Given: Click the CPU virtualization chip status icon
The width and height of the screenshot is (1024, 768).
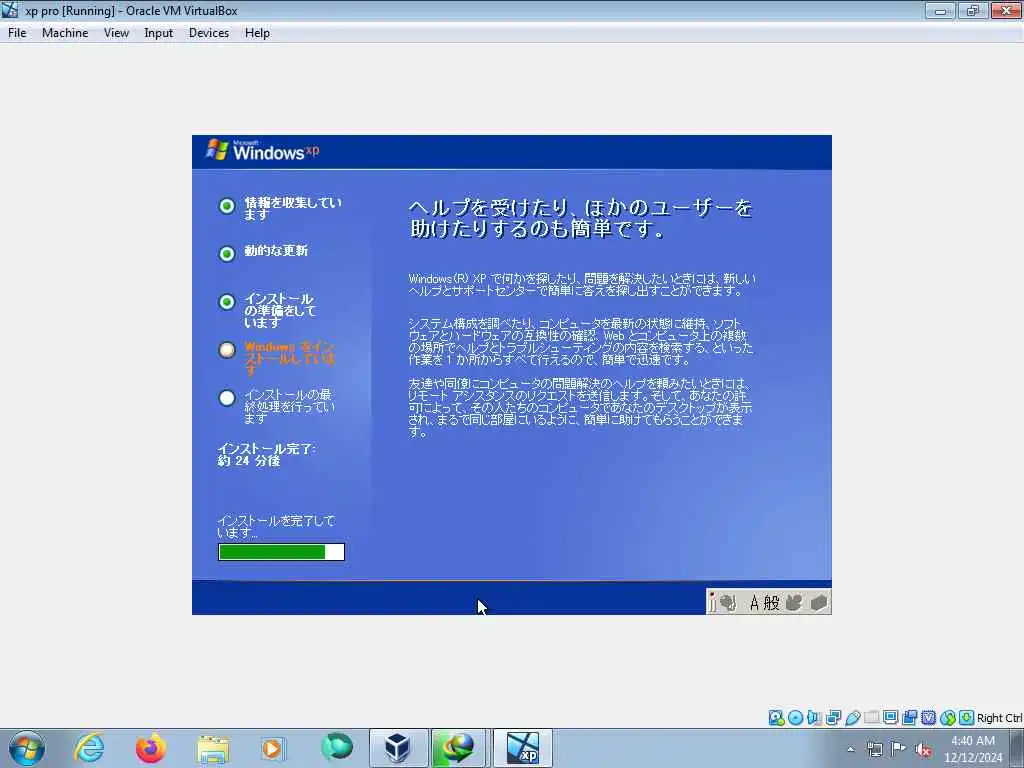Looking at the screenshot, I should [928, 718].
